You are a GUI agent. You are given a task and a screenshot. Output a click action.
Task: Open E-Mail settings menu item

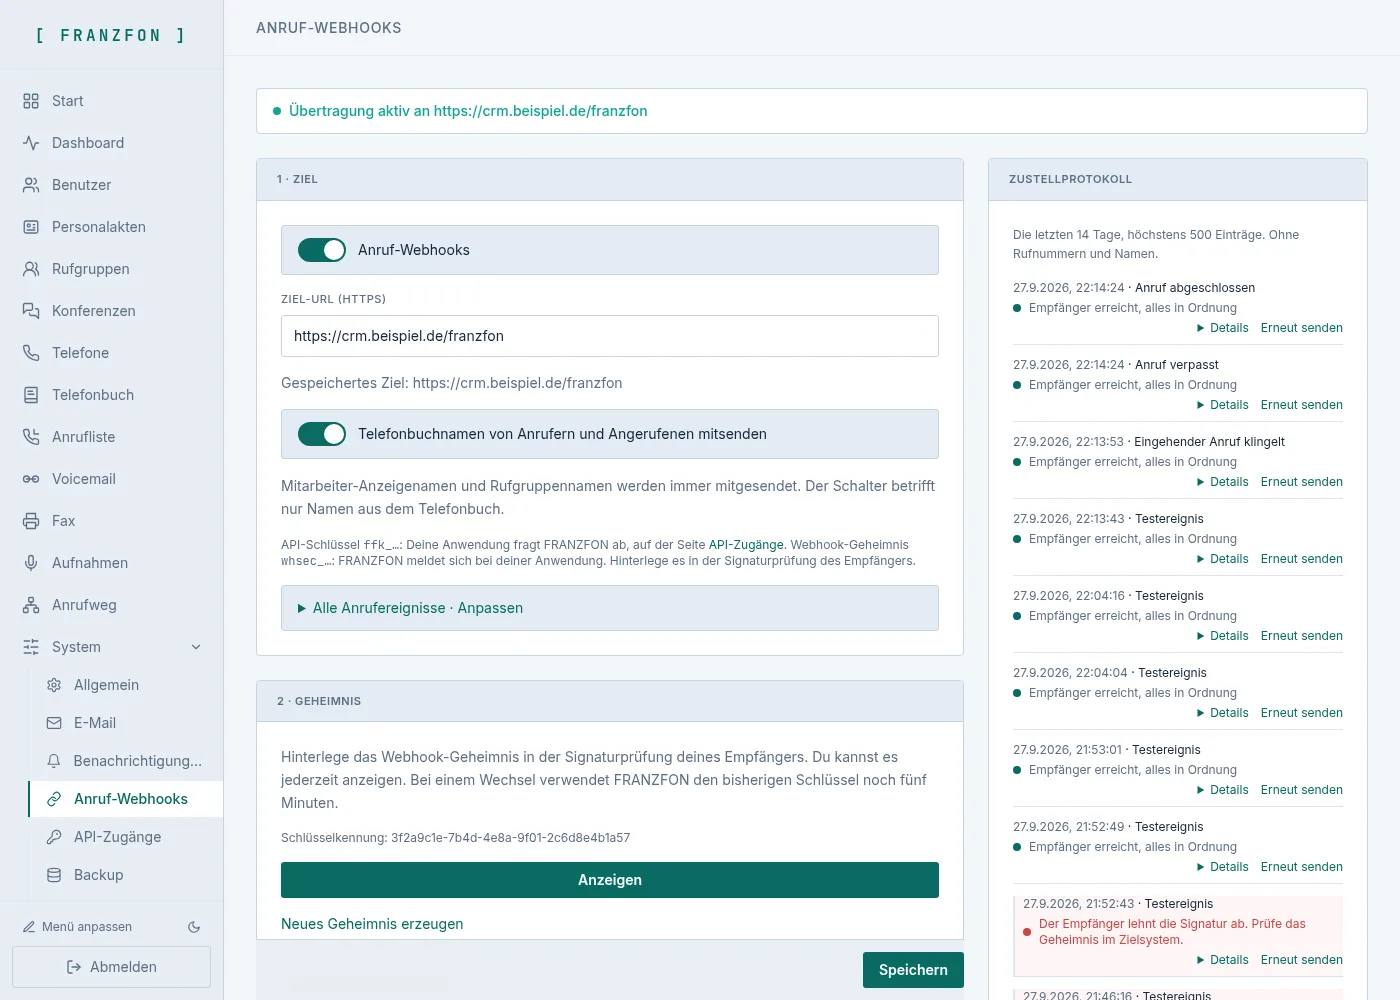126,723
